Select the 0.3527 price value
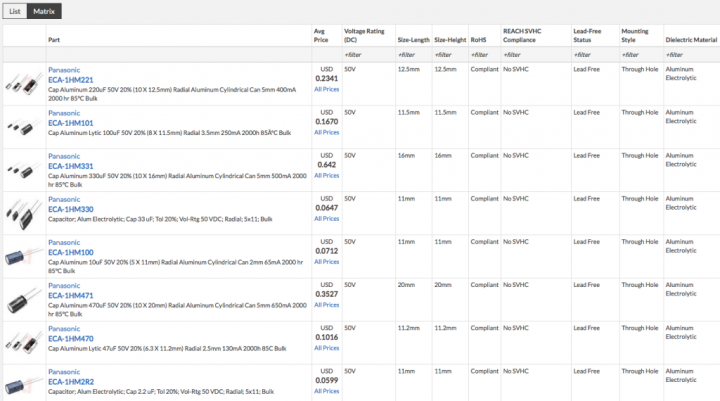Image resolution: width=720 pixels, height=401 pixels. [x=326, y=294]
